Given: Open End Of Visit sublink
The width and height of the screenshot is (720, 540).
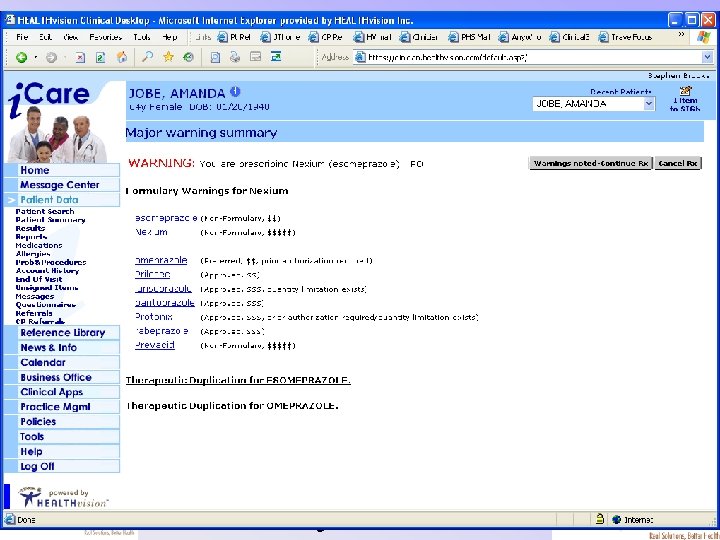Looking at the screenshot, I should (39, 279).
